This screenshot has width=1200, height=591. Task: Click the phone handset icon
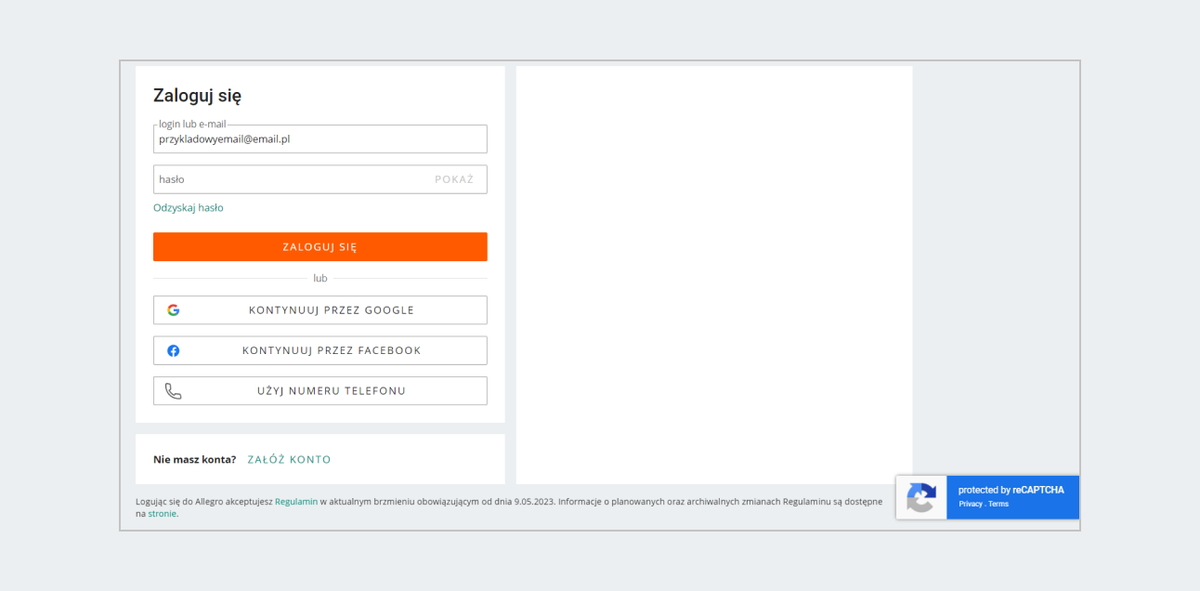pos(173,391)
